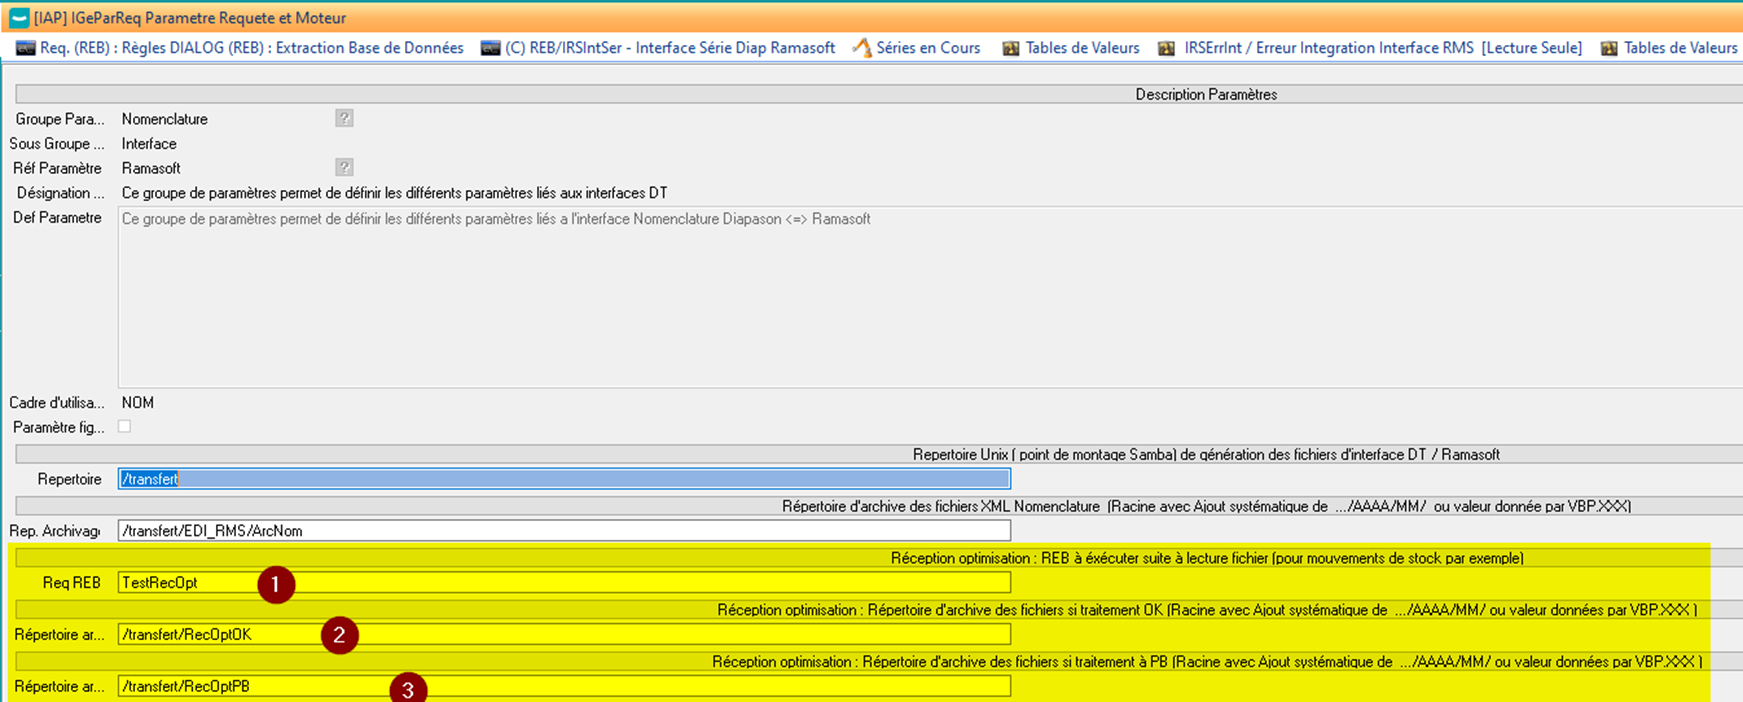Click the REB/IRSIntSer interface série icon
This screenshot has height=702, width=1743.
click(x=490, y=48)
